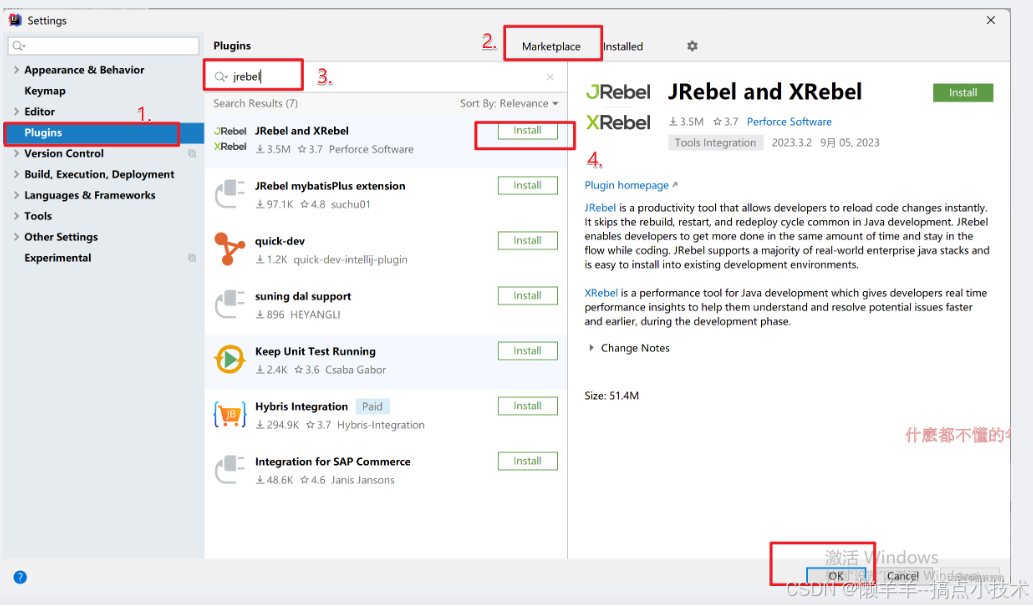
Task: Click the help question mark icon
Action: pyautogui.click(x=20, y=578)
